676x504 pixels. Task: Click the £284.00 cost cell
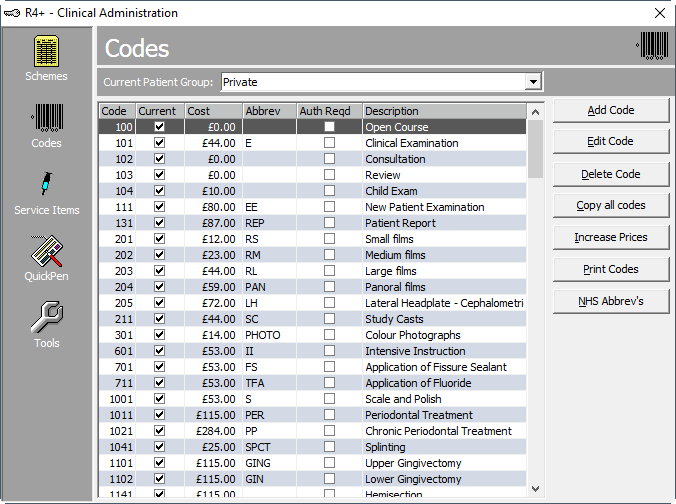(213, 431)
